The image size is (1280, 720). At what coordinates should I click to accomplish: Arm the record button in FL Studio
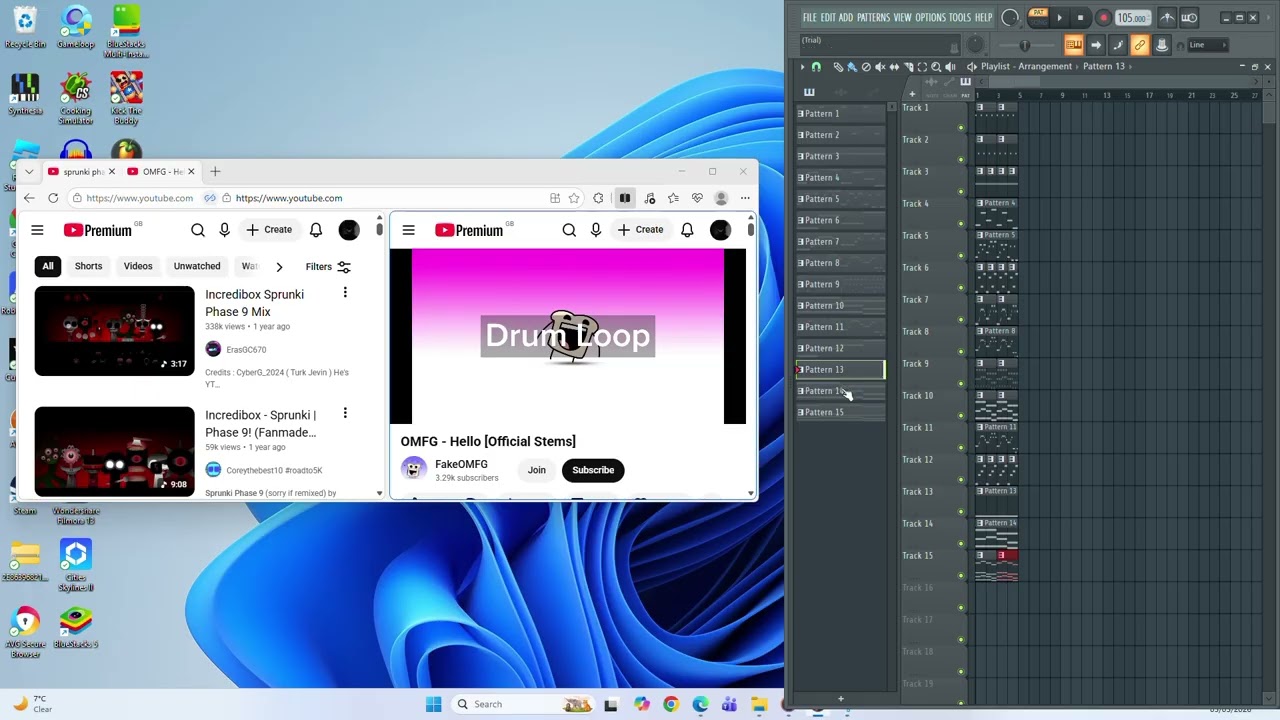tap(1104, 17)
